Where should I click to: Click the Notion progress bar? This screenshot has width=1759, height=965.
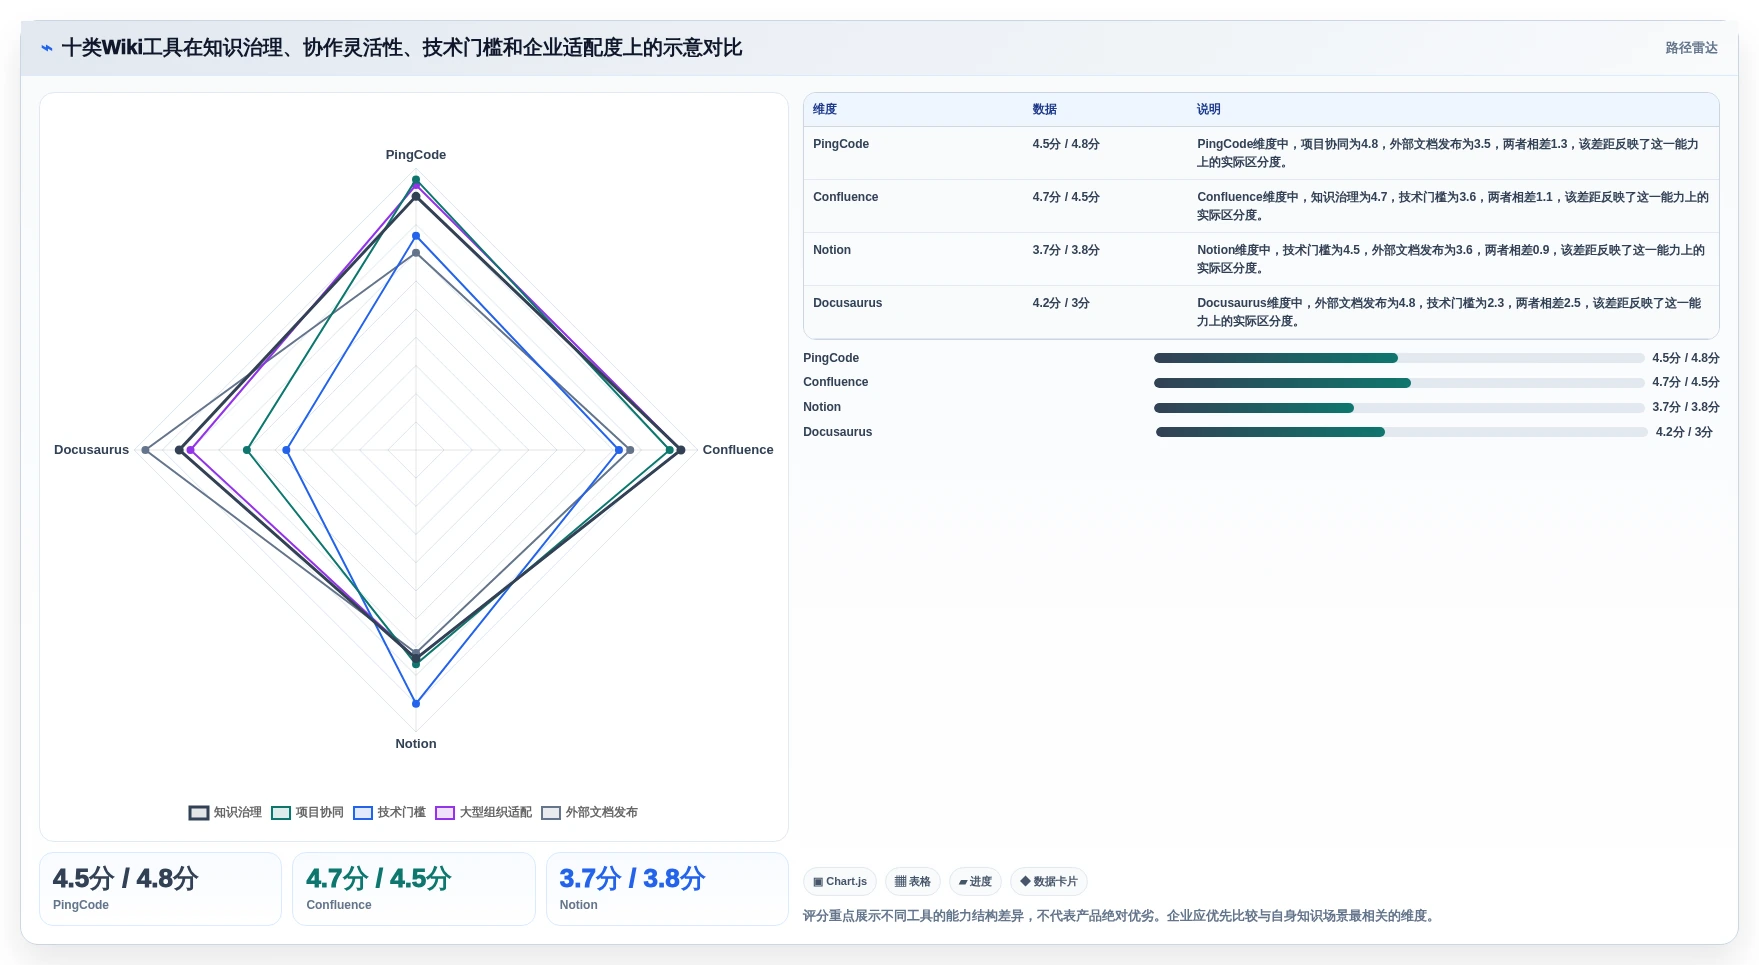pyautogui.click(x=1399, y=408)
